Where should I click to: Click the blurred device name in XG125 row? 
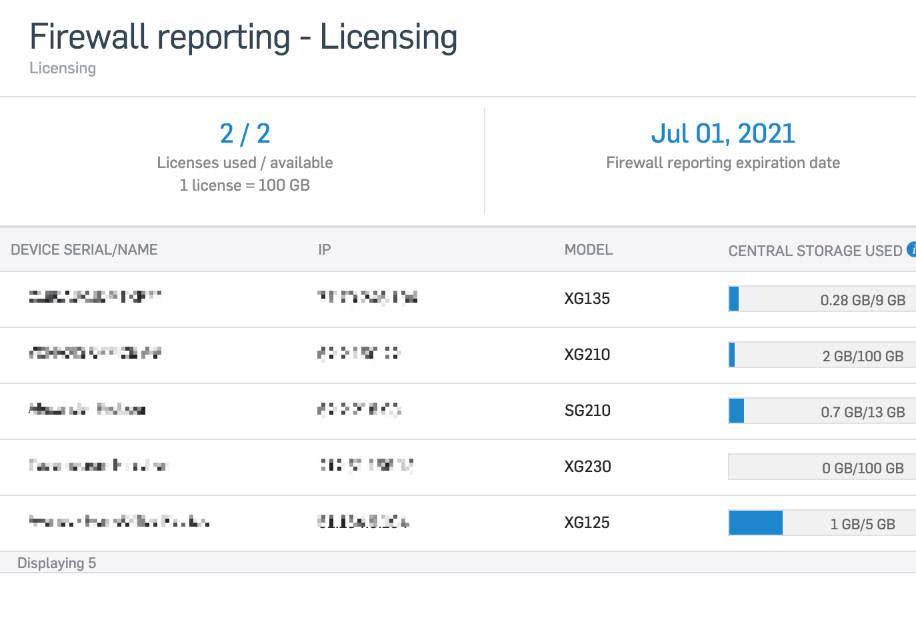(119, 521)
